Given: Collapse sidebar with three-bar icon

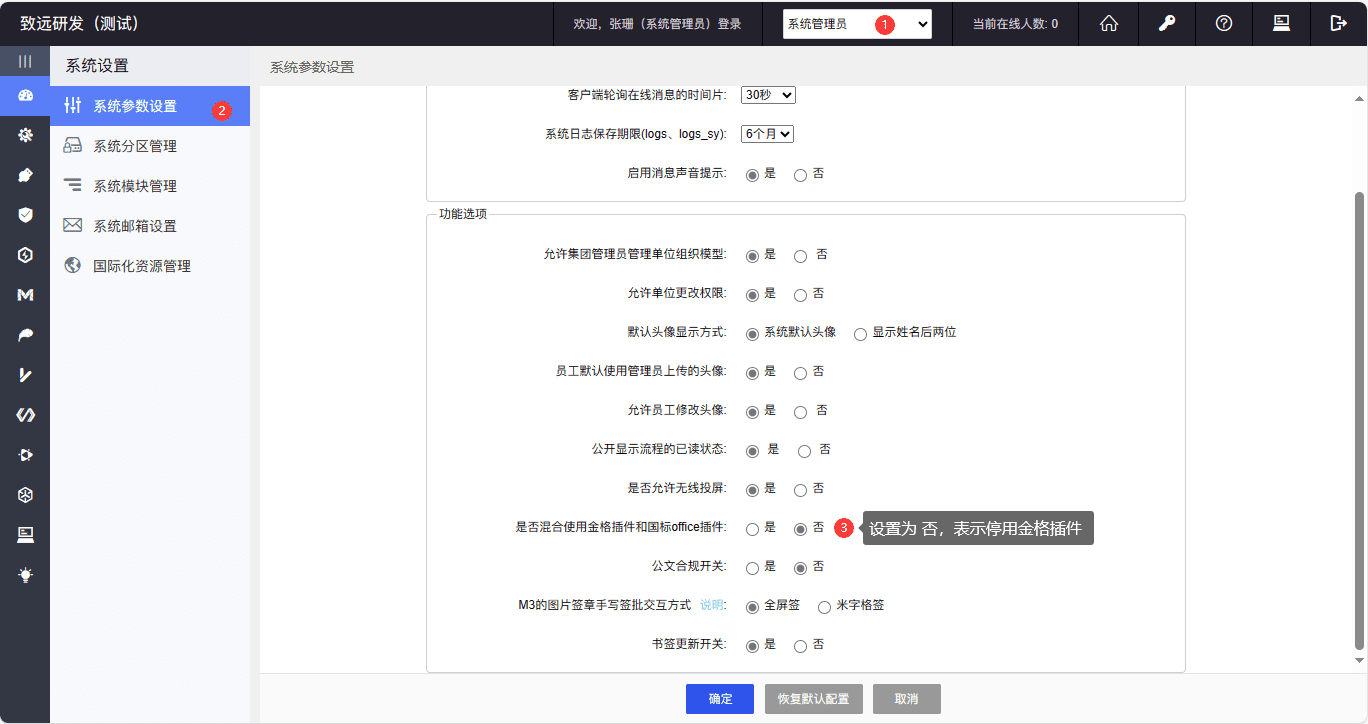Looking at the screenshot, I should [x=25, y=62].
